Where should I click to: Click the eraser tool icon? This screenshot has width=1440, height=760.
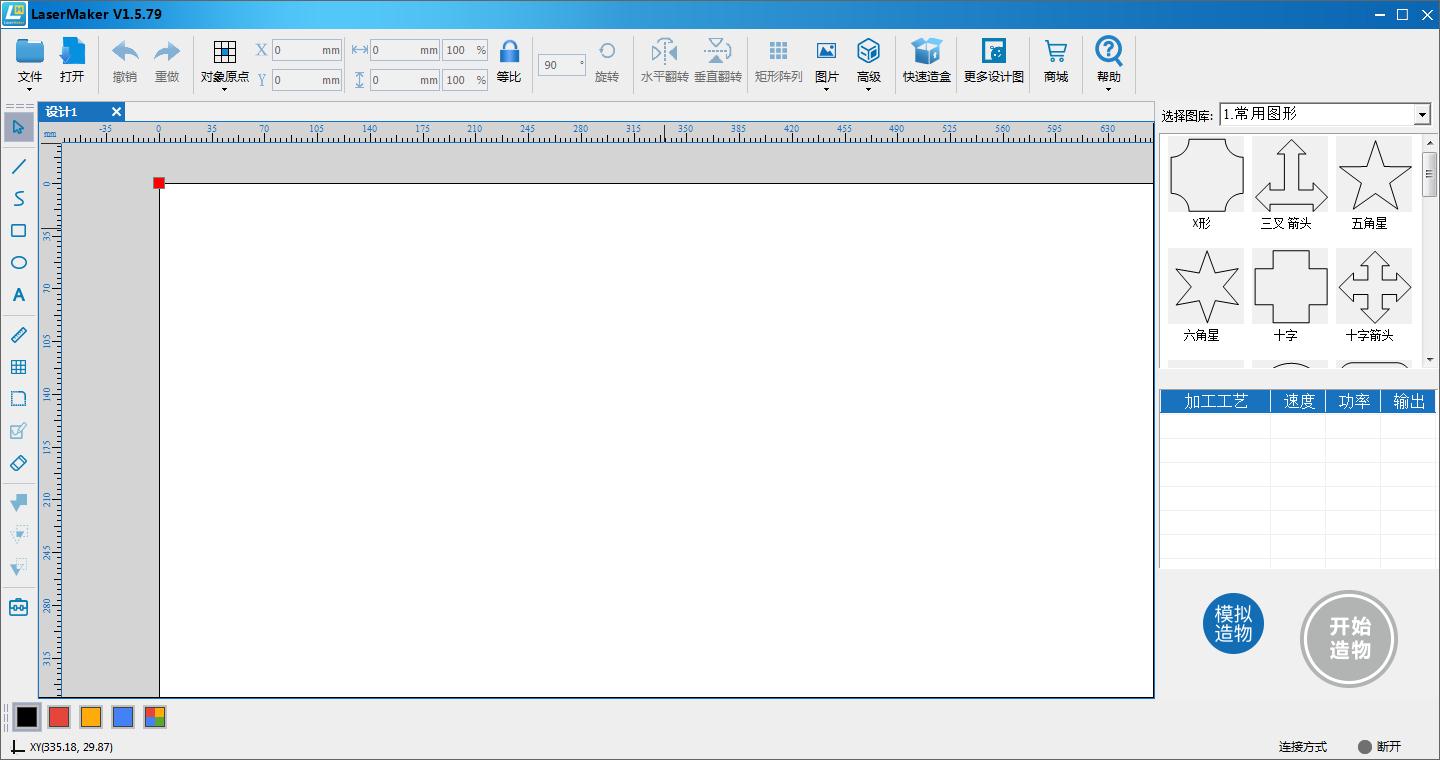[18, 463]
